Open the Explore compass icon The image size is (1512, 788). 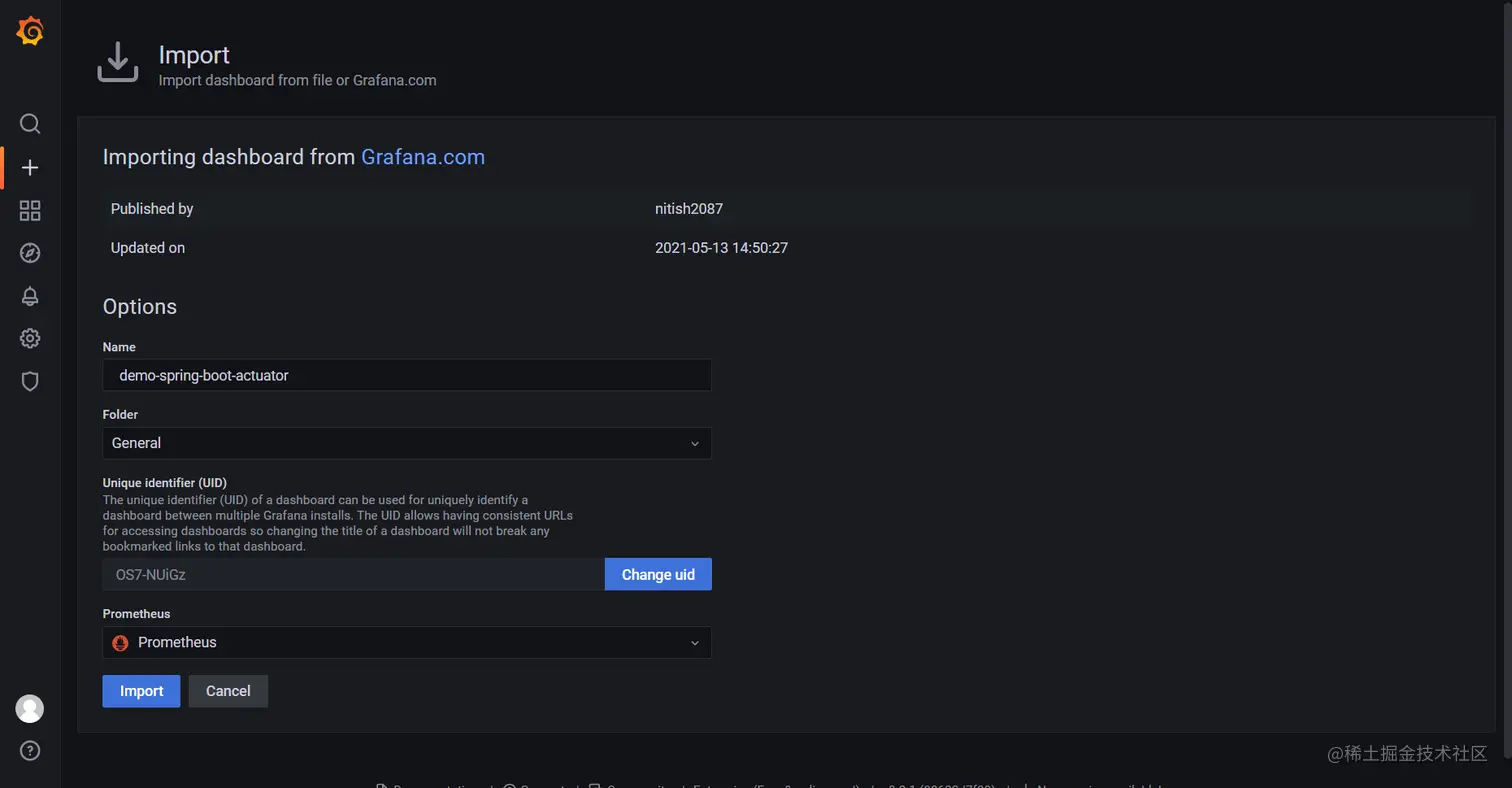tap(30, 253)
